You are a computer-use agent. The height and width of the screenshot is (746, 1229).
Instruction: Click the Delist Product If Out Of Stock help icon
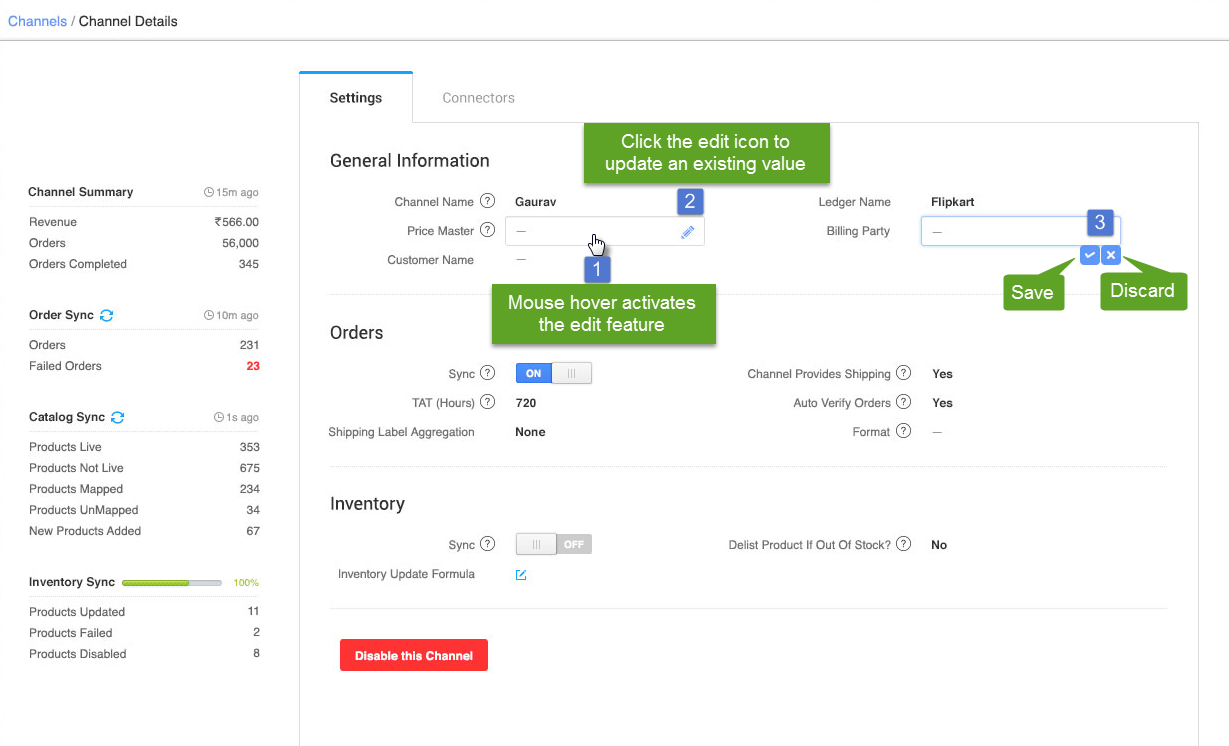(x=903, y=543)
